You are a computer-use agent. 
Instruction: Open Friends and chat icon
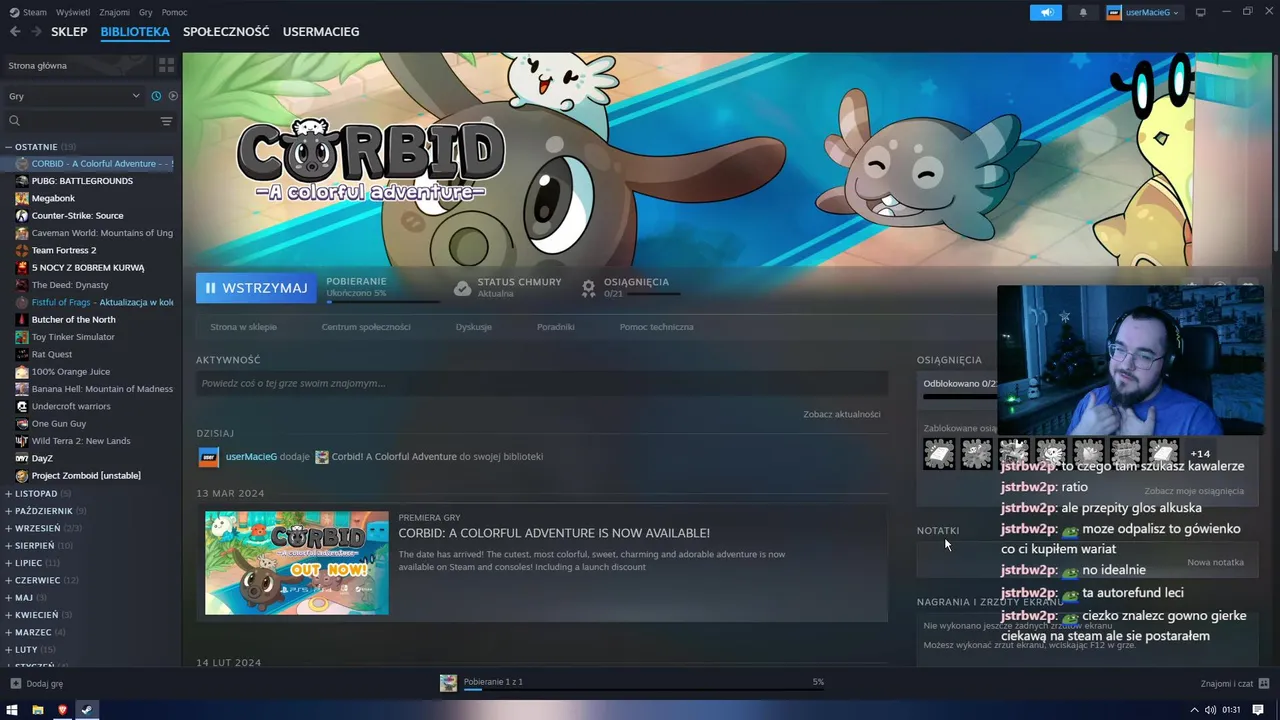[x=1262, y=684]
